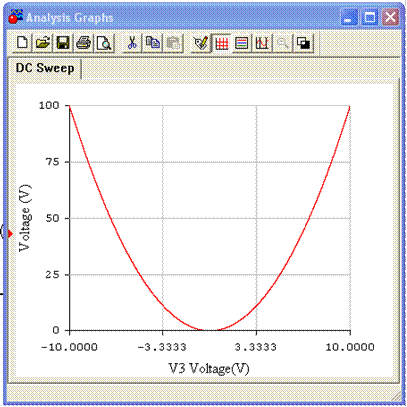Image resolution: width=407 pixels, height=407 pixels.
Task: Save the graph with floppy icon
Action: 63,43
